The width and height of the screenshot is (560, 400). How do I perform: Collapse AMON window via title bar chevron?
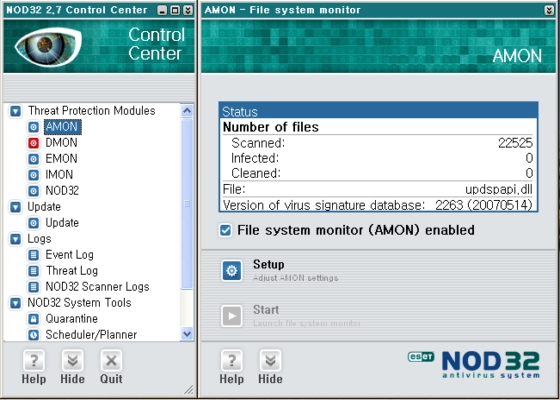pos(549,10)
